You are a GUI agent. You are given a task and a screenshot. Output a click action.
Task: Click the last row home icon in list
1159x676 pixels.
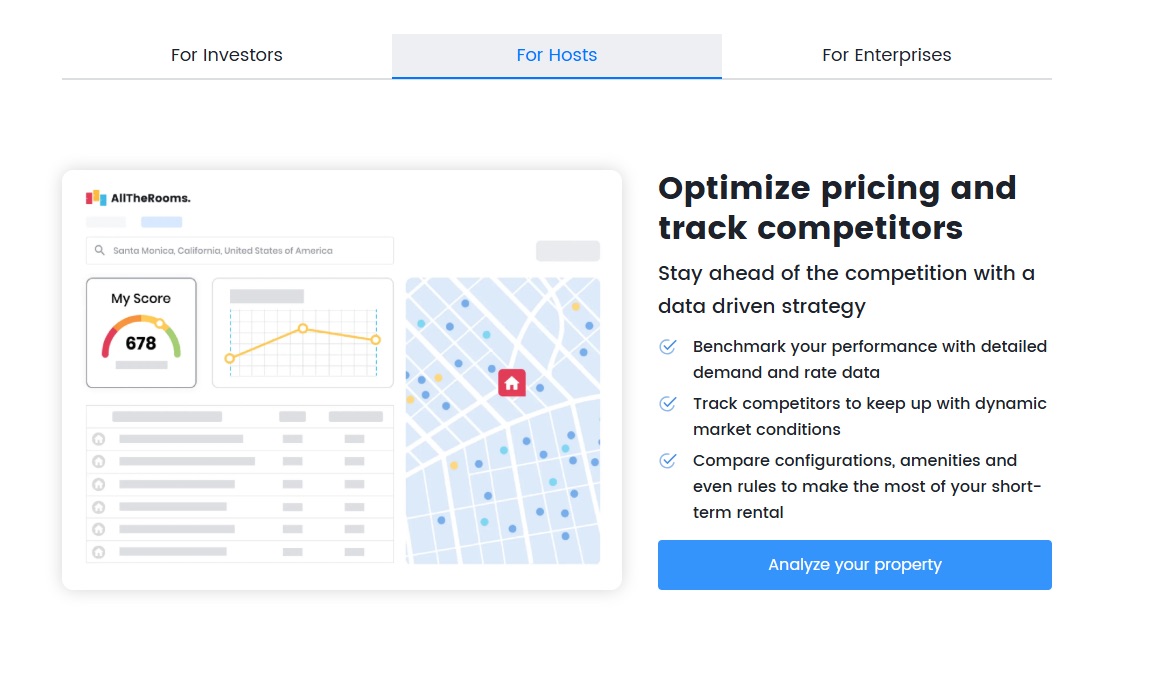click(98, 552)
